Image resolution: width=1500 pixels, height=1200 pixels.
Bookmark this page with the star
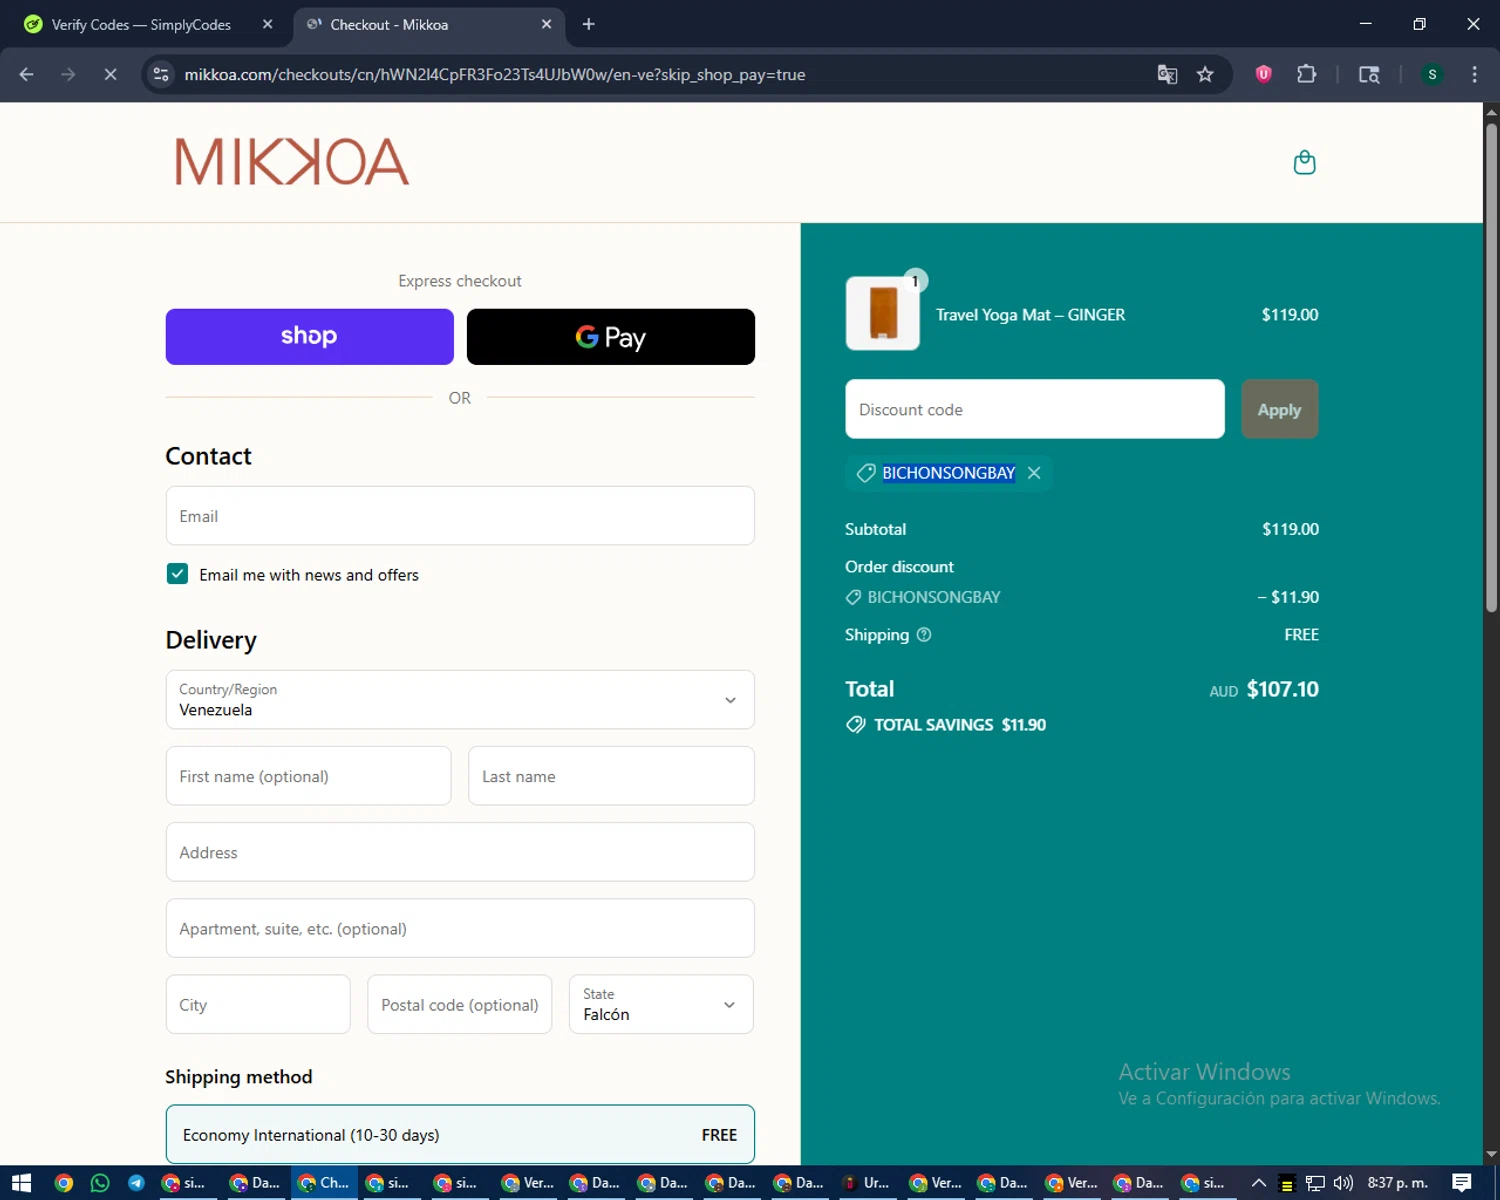[x=1205, y=74]
